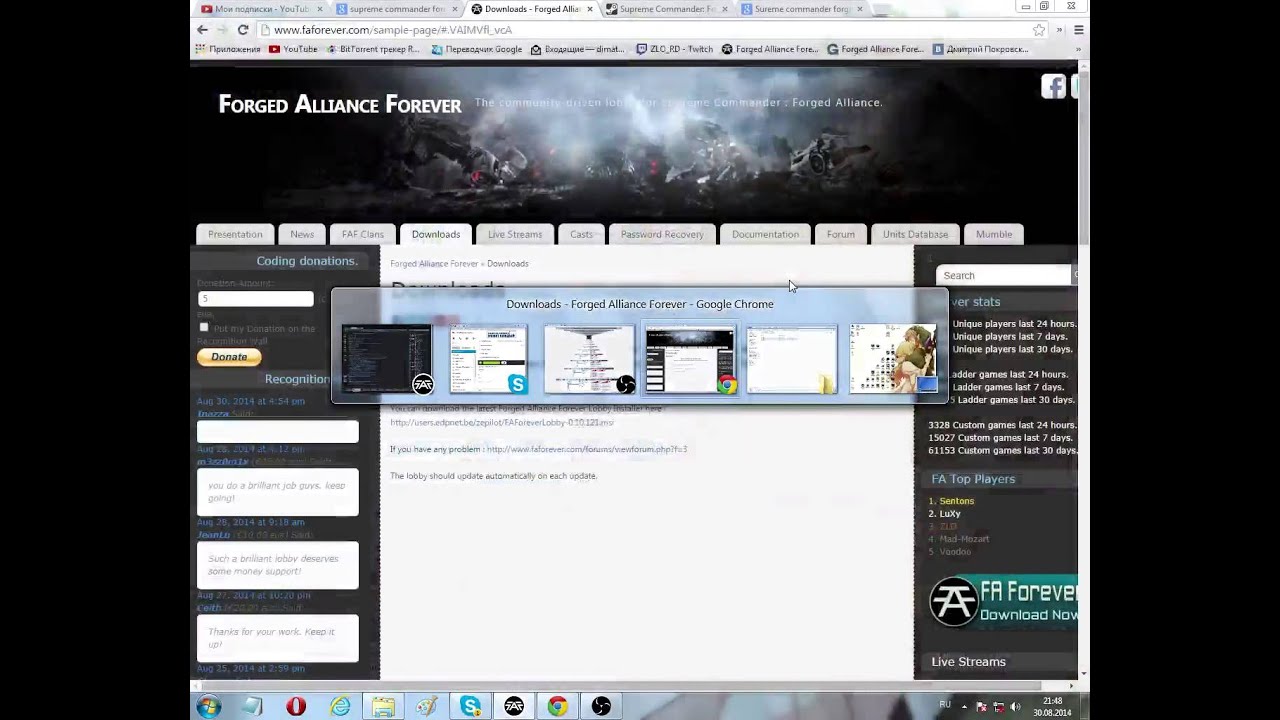1280x720 pixels.
Task: Open the Units Database menu item
Action: tap(915, 234)
